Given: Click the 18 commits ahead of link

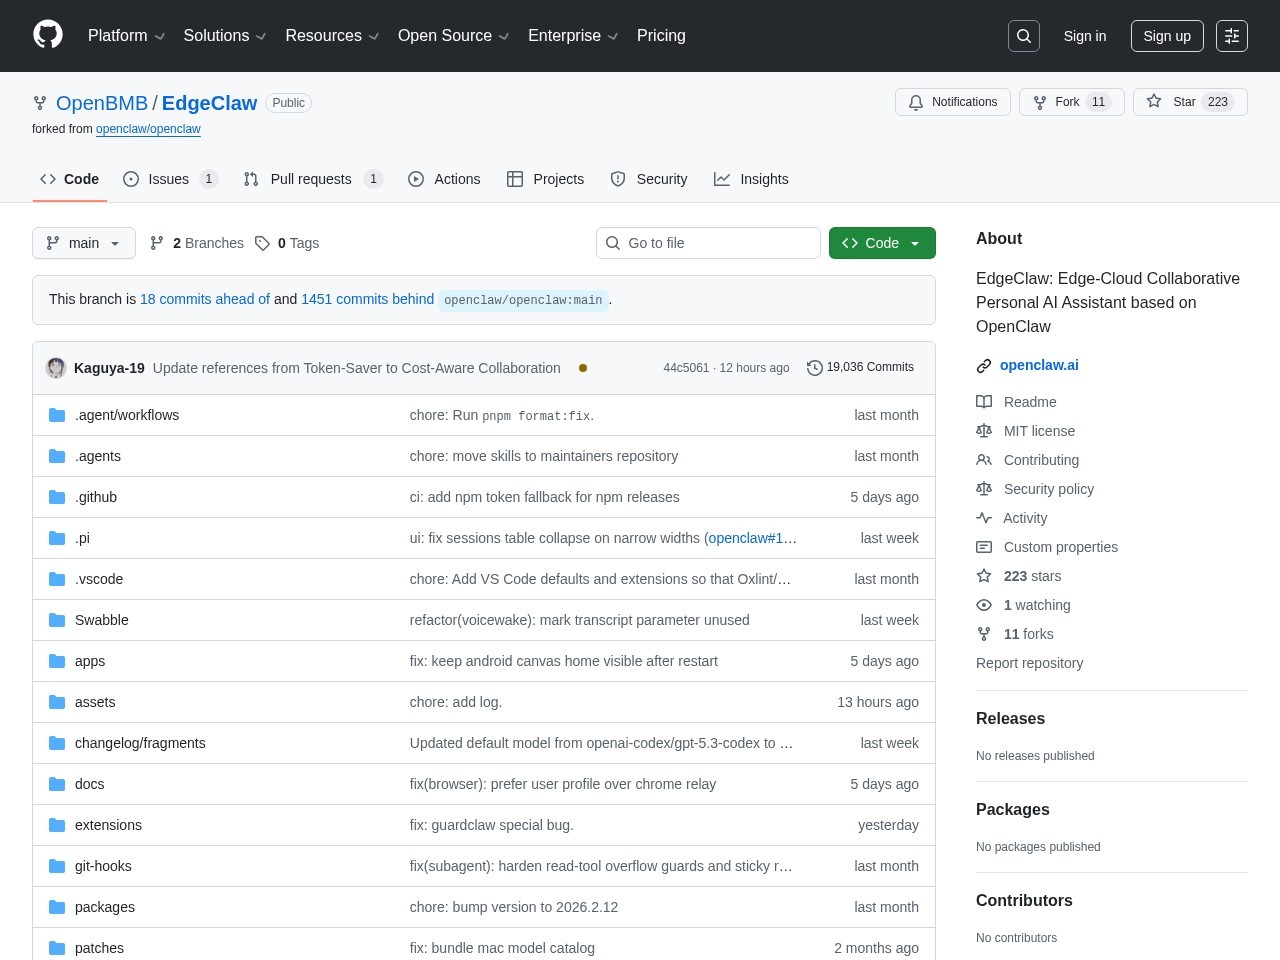Looking at the screenshot, I should click(x=205, y=299).
